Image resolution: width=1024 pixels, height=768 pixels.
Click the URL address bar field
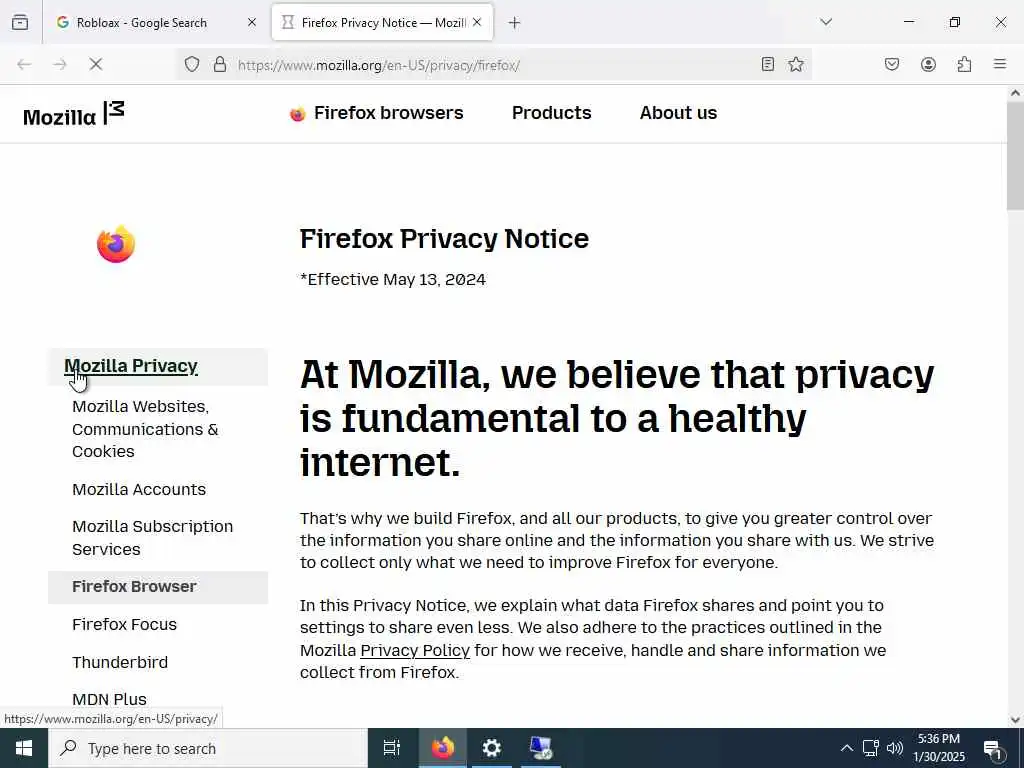click(480, 65)
